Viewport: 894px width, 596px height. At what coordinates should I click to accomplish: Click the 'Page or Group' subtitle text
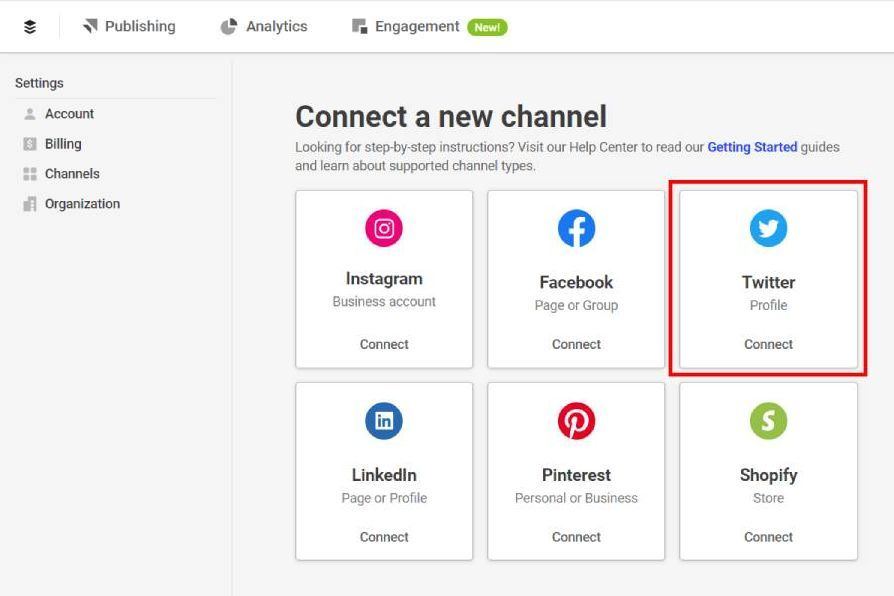tap(576, 306)
